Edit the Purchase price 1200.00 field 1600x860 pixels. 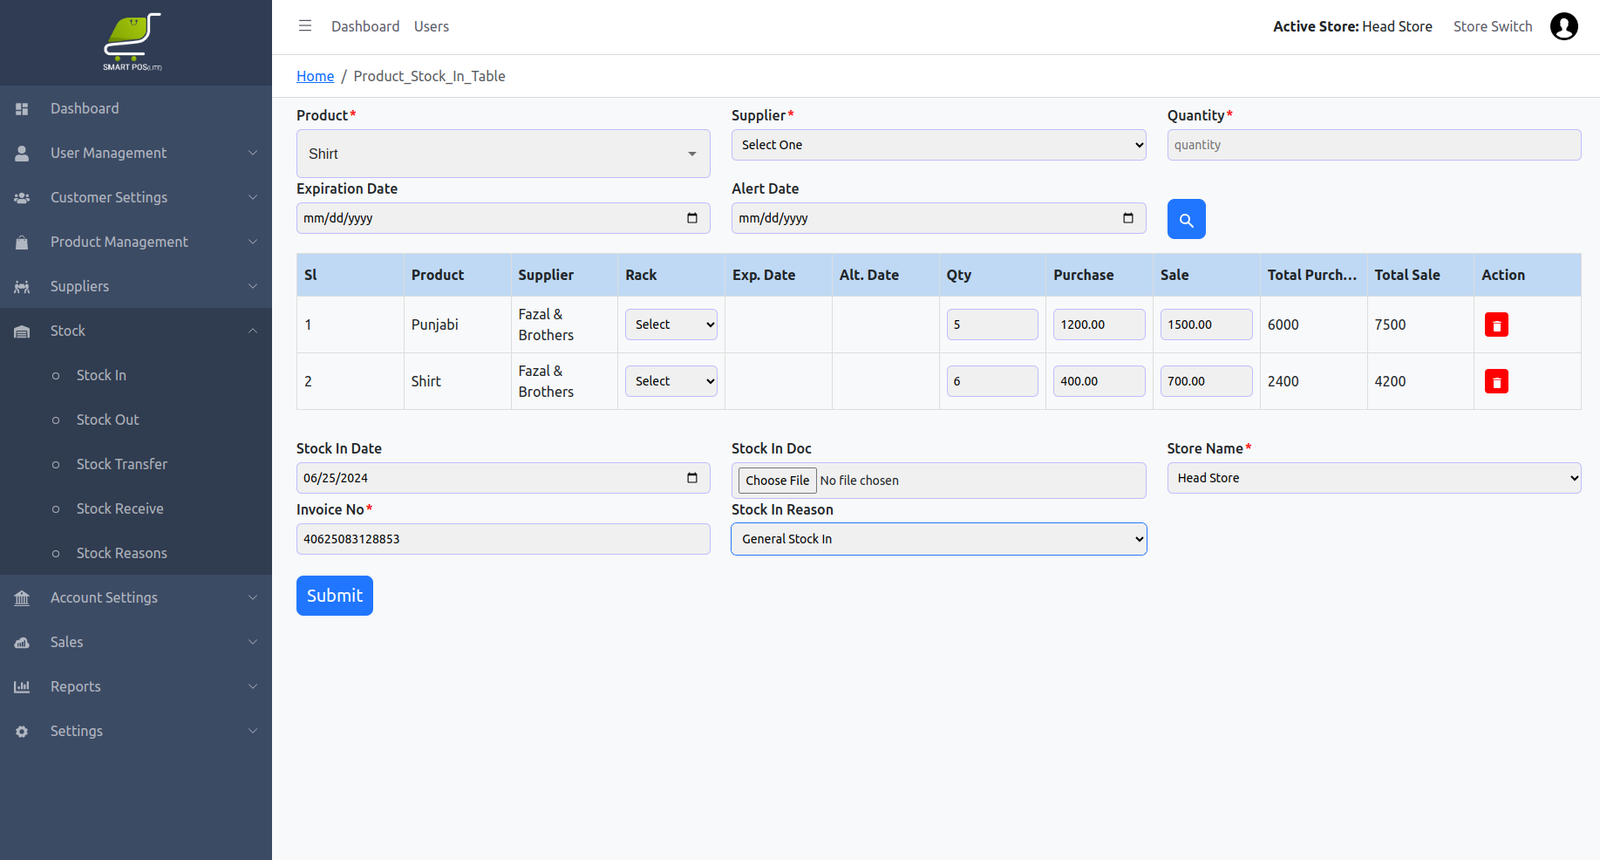[x=1099, y=324]
